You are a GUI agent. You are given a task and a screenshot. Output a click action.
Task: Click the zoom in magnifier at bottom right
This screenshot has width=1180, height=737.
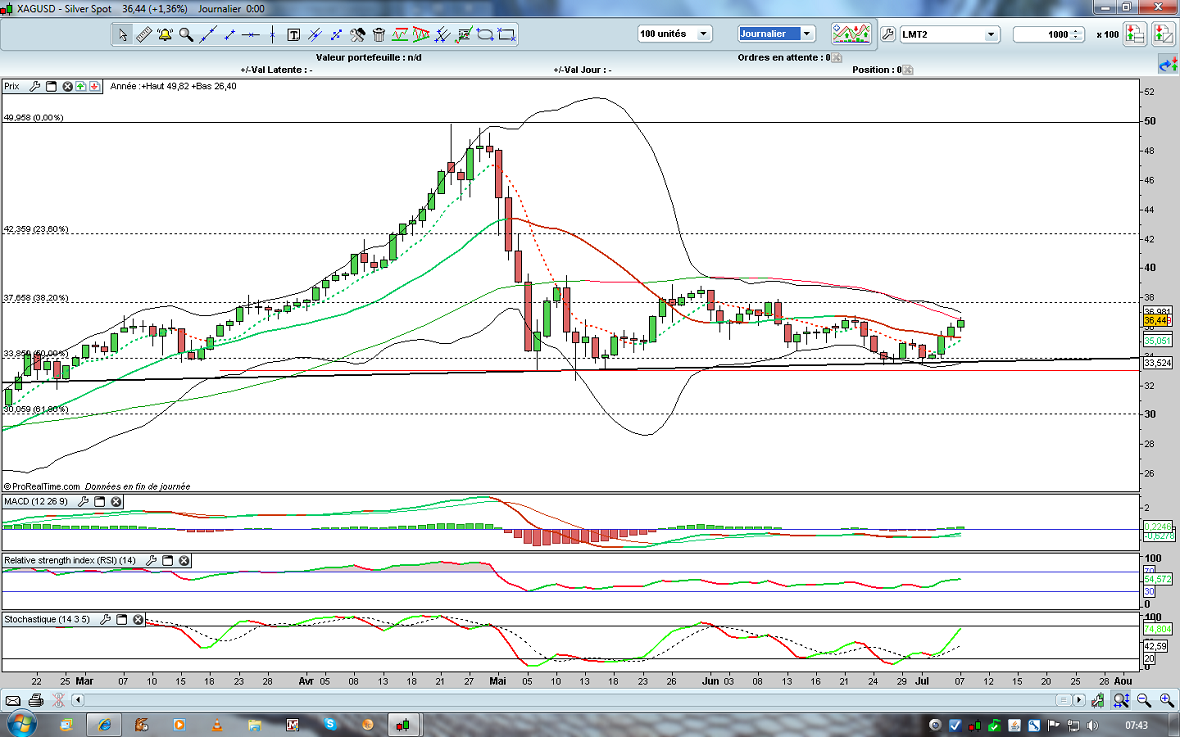click(x=1166, y=700)
